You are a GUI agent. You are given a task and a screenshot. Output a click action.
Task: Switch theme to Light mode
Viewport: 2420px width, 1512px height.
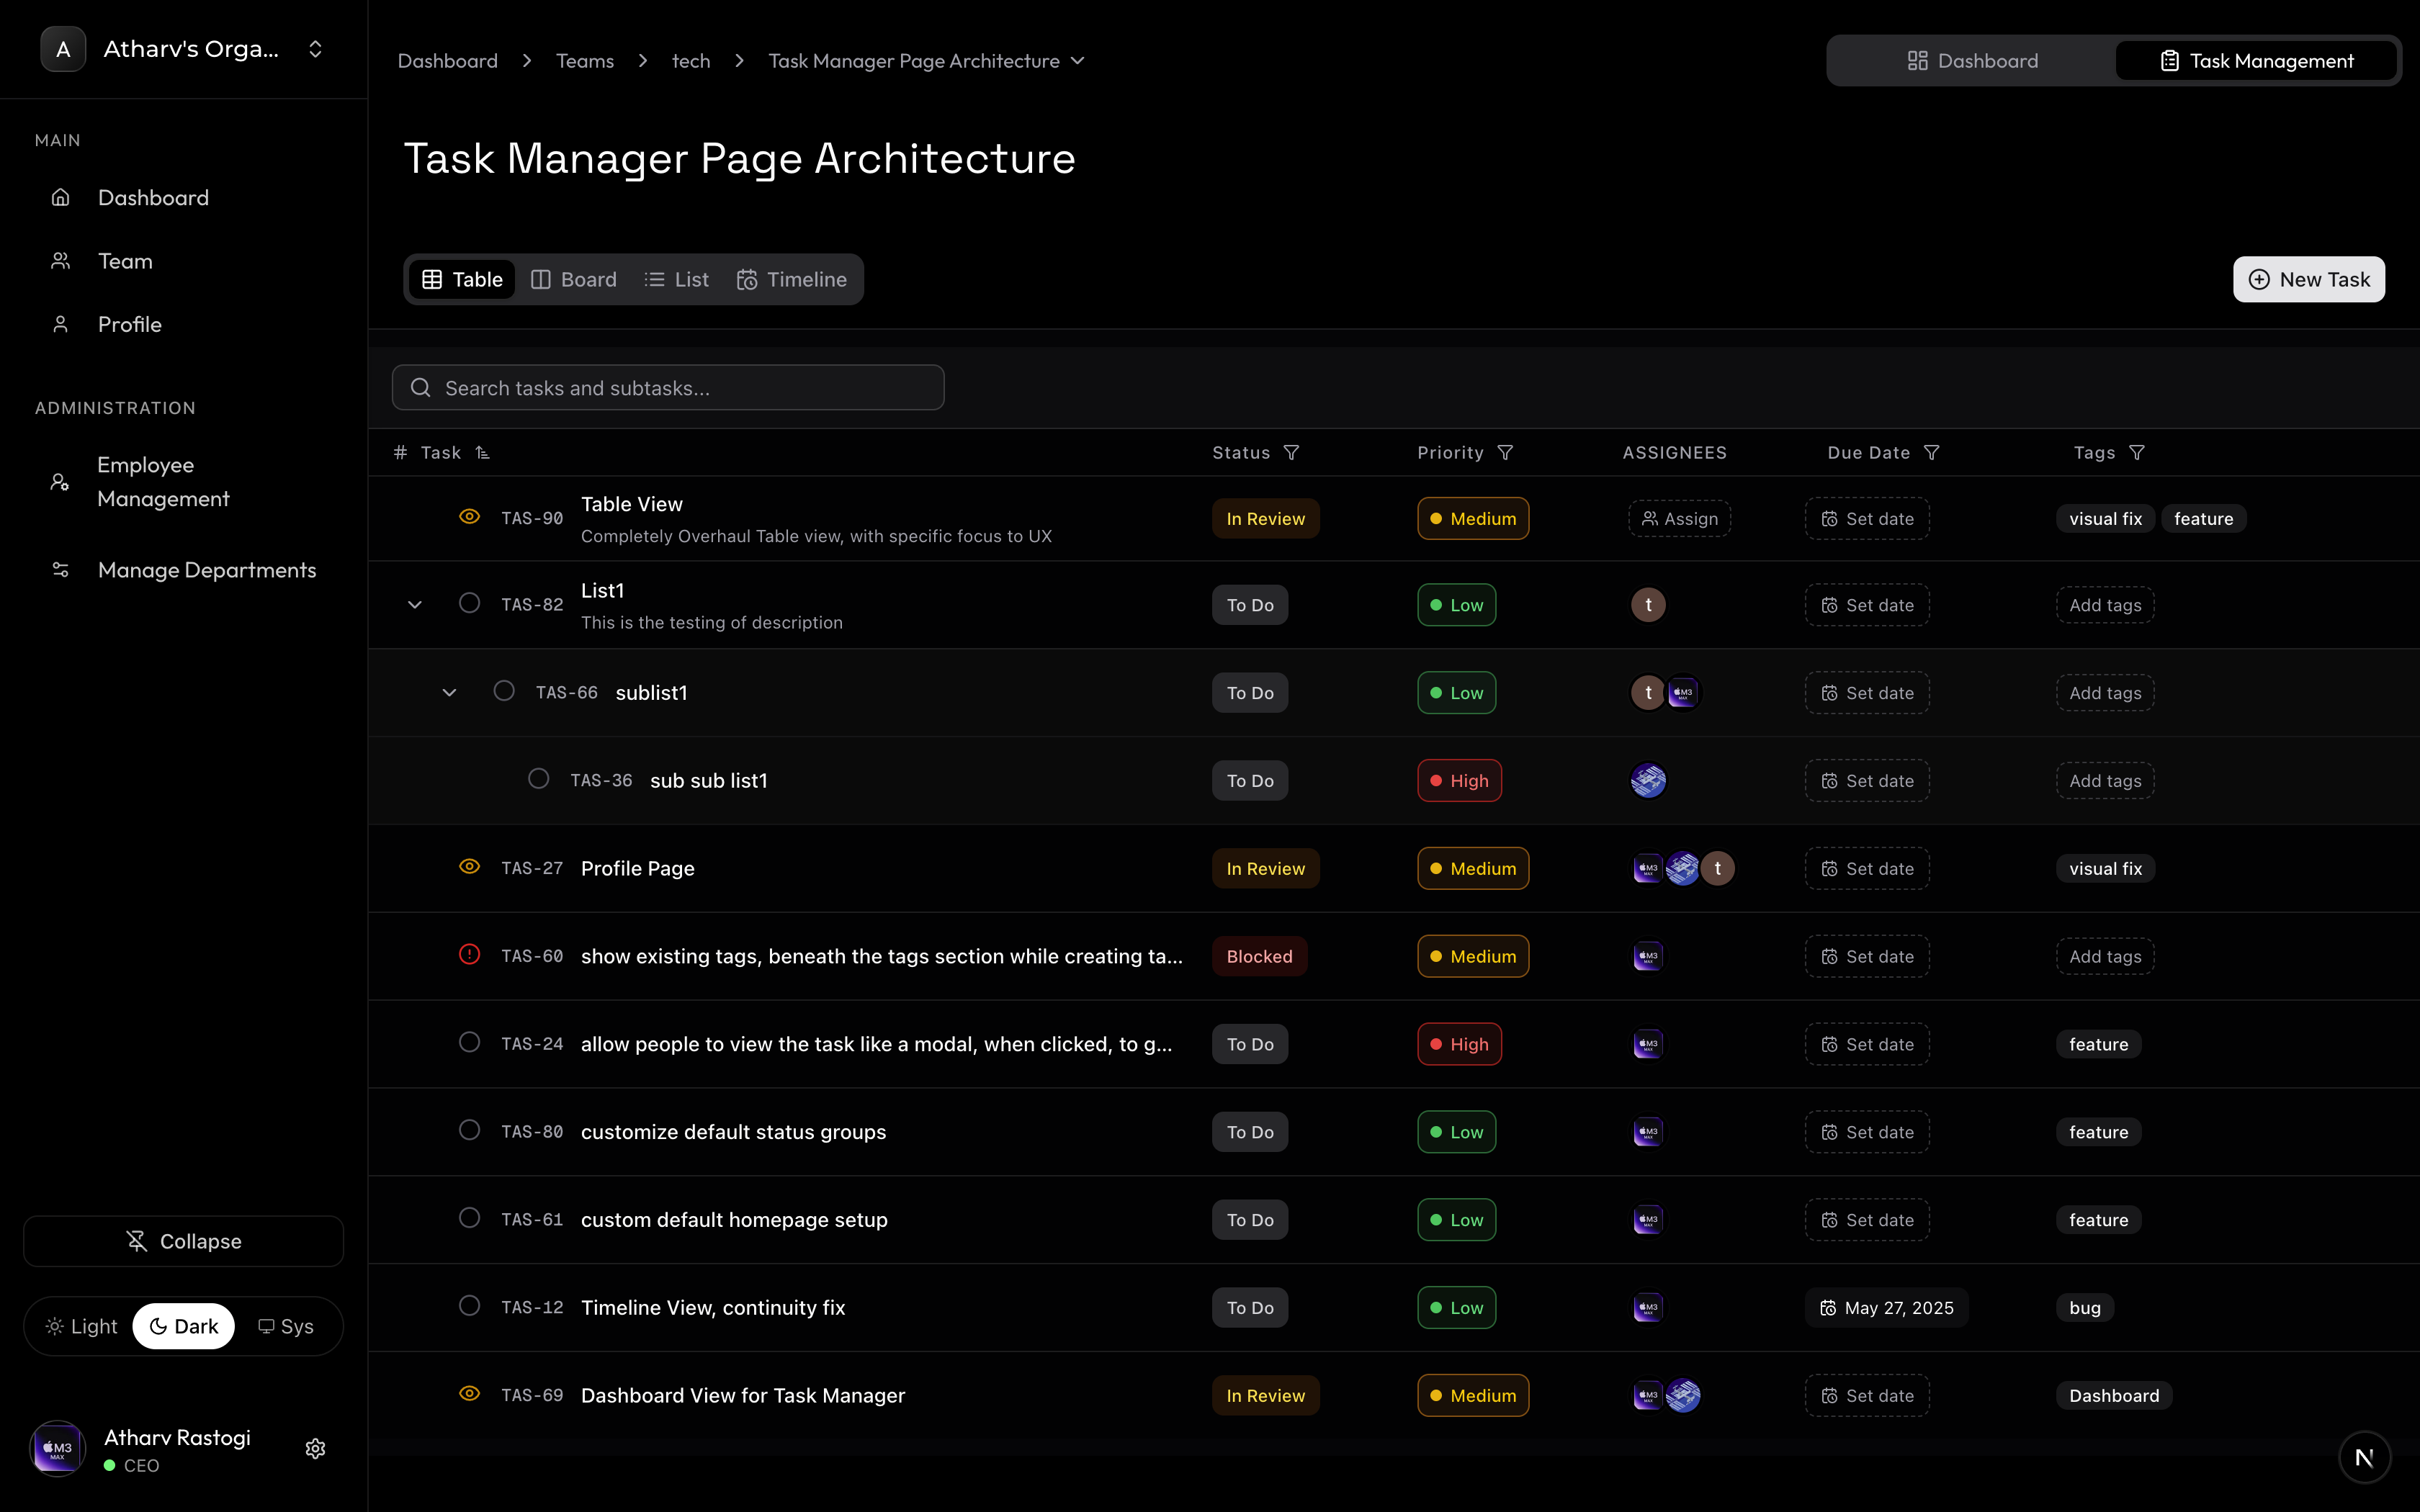[x=82, y=1326]
